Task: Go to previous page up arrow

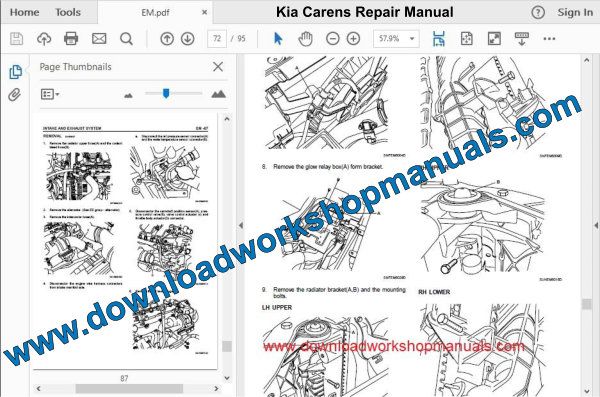Action: coord(167,39)
